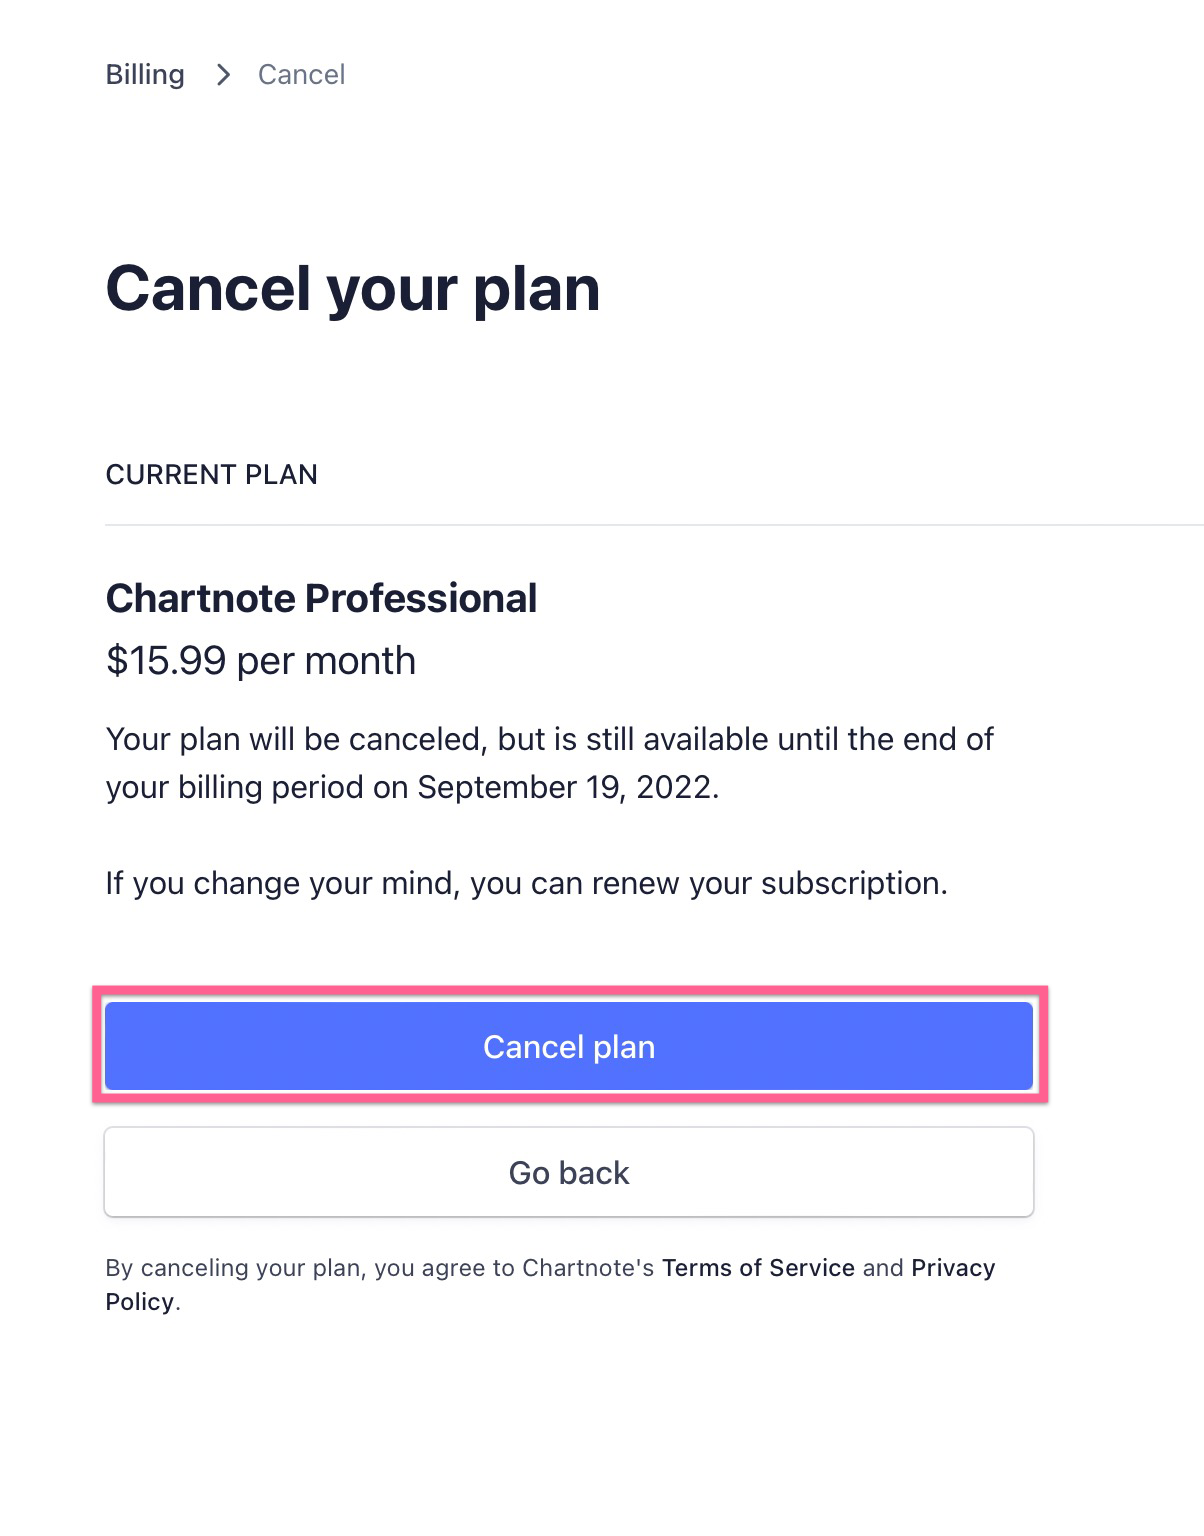Open Chartnote's Privacy Policy

pyautogui.click(x=952, y=1267)
